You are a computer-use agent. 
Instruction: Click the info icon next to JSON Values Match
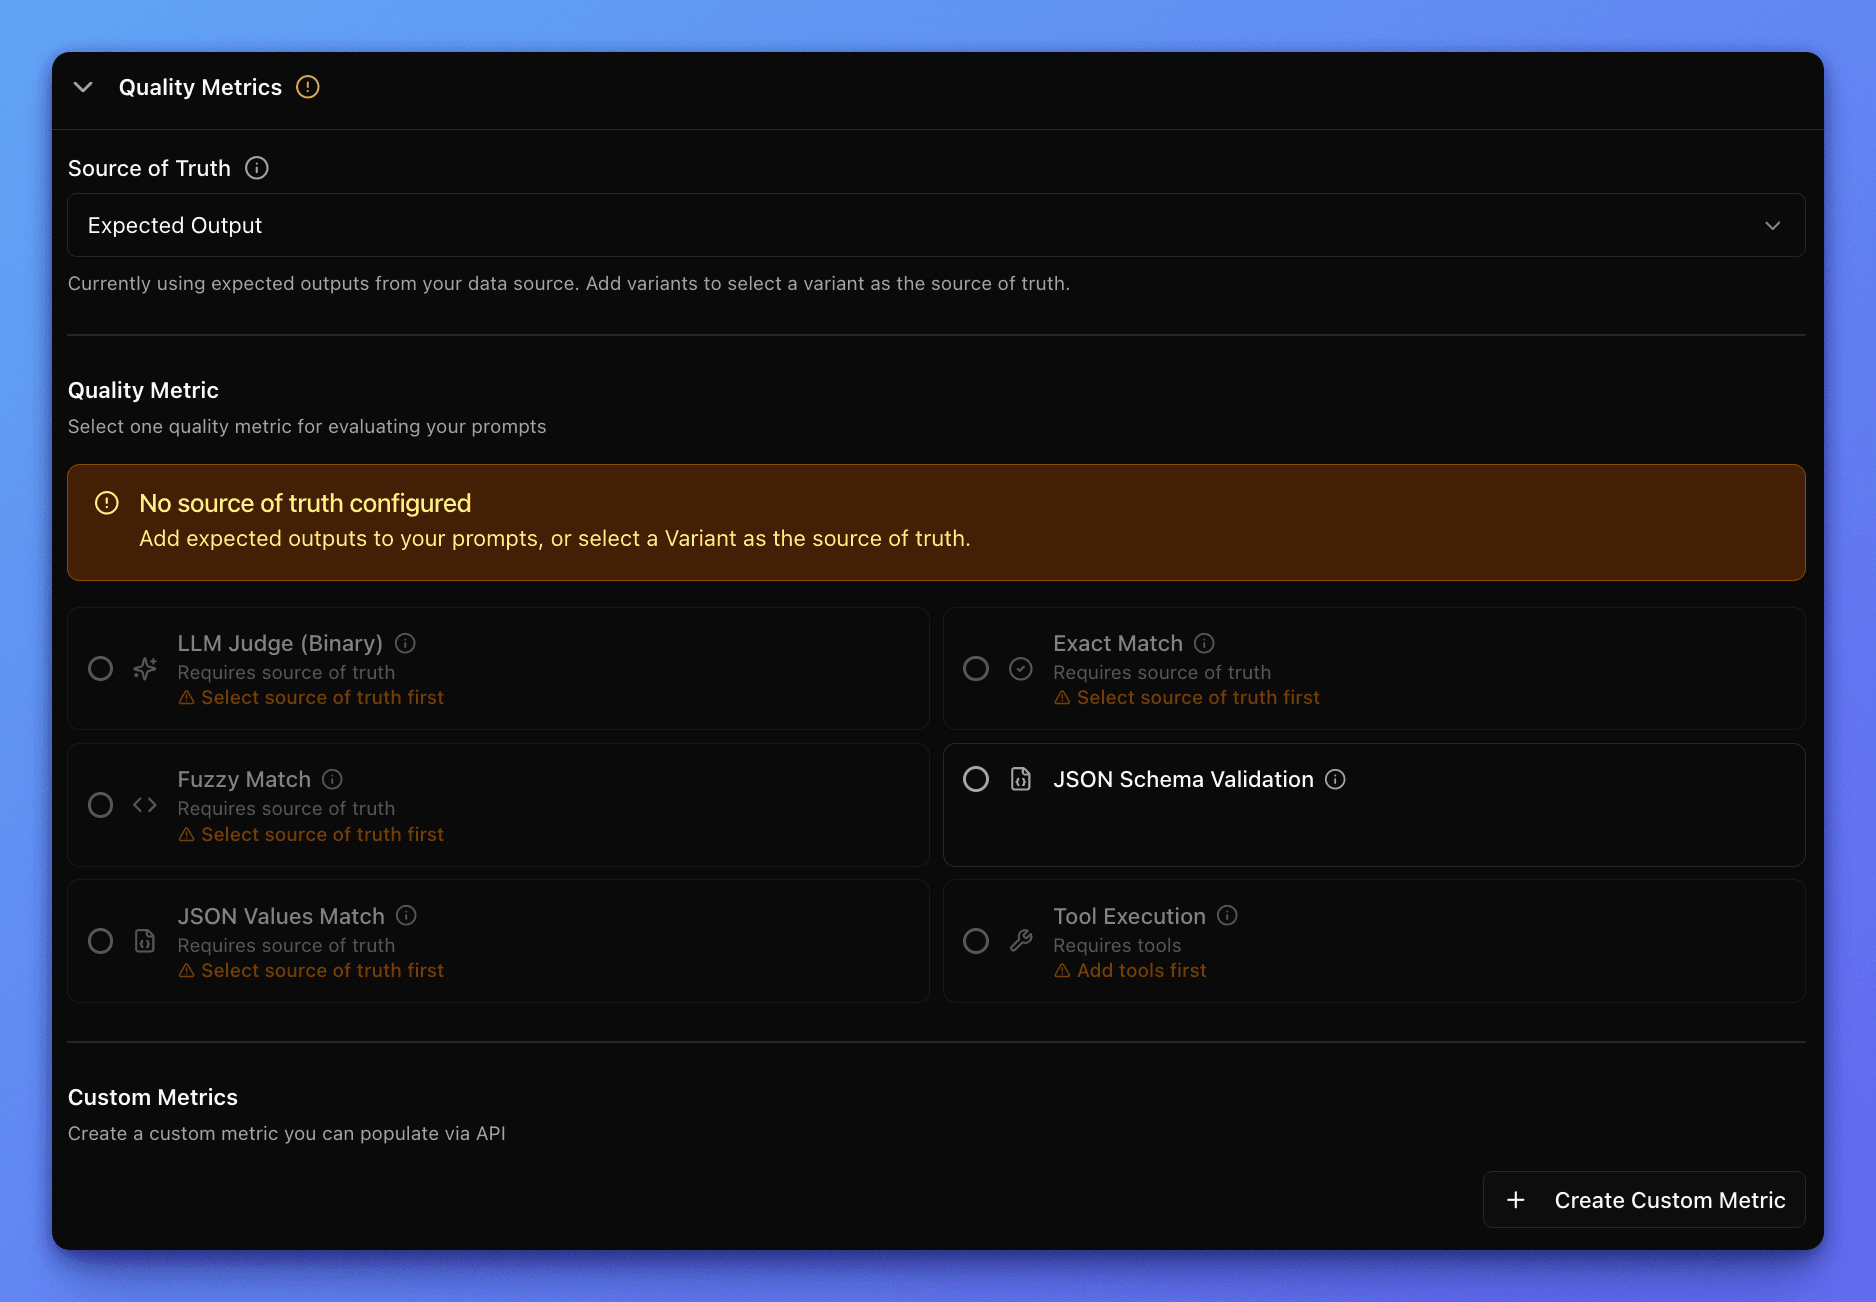pyautogui.click(x=406, y=915)
